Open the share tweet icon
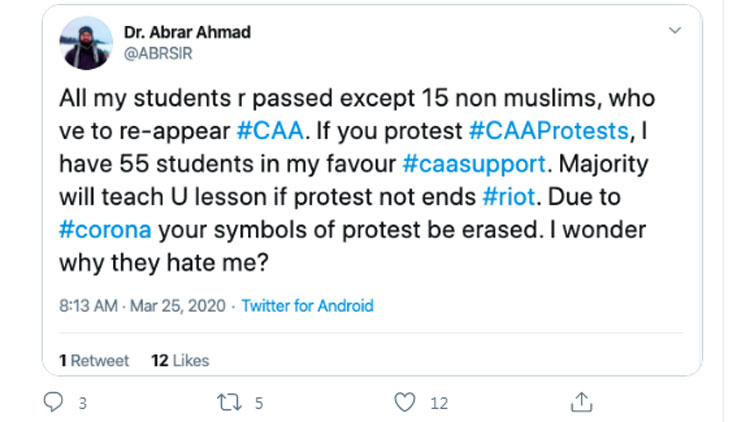The image size is (750, 422). click(579, 402)
